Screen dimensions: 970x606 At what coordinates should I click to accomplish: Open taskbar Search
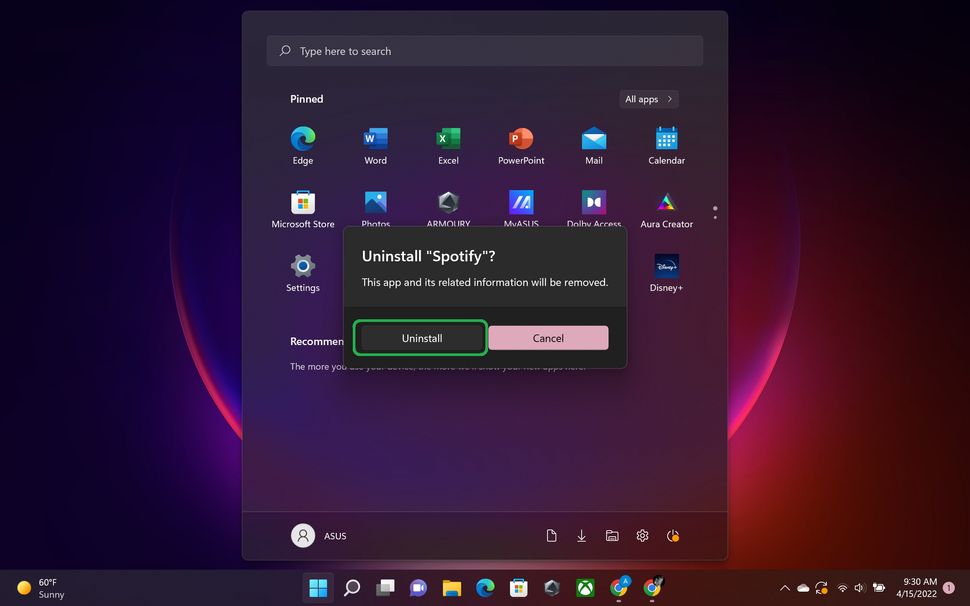coord(352,587)
